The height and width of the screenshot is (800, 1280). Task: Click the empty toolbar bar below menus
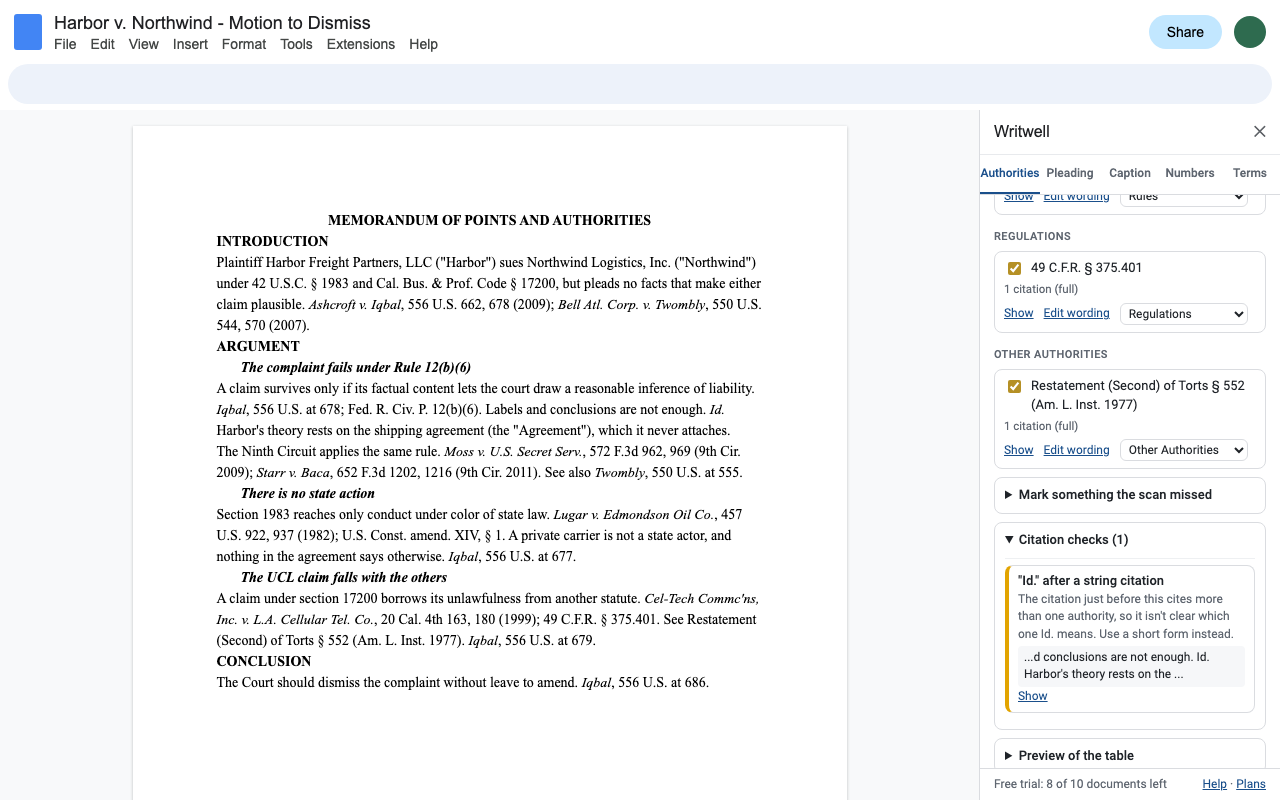[x=640, y=84]
